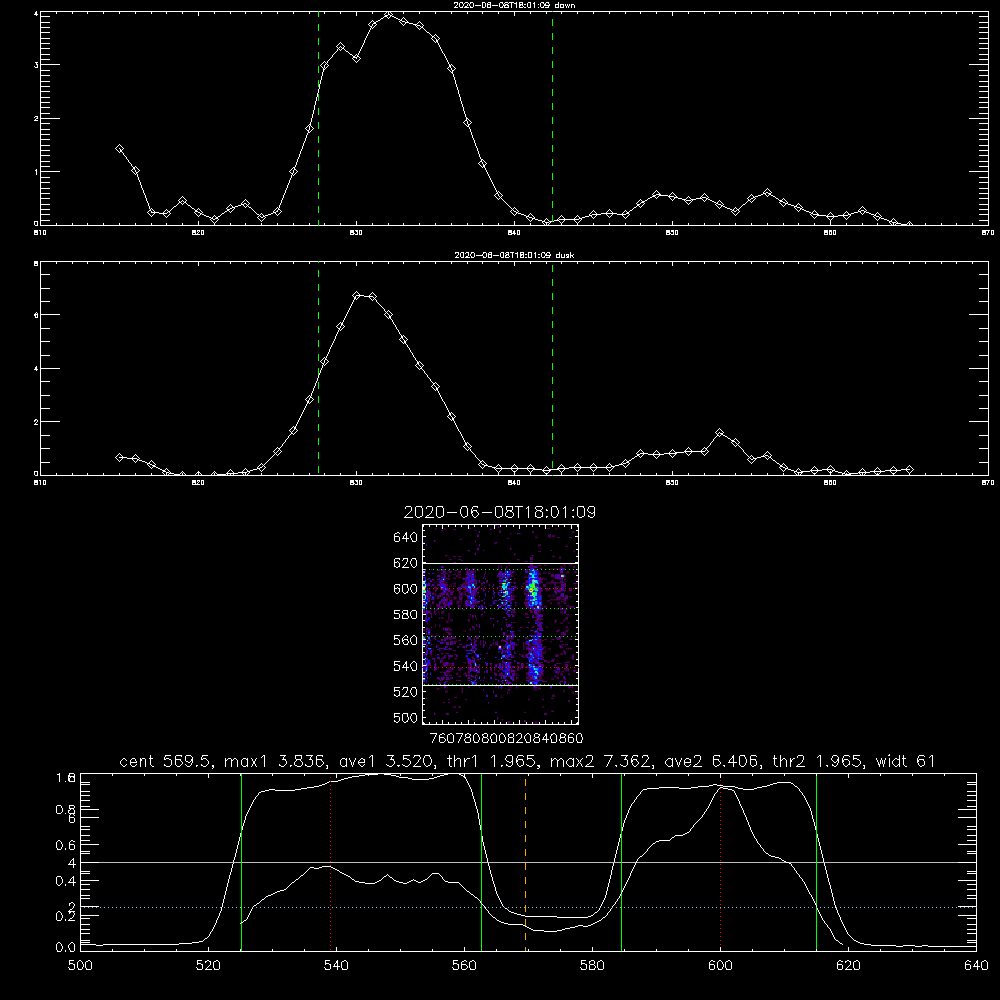Click spectrogram y-axis label 580

coord(406,615)
